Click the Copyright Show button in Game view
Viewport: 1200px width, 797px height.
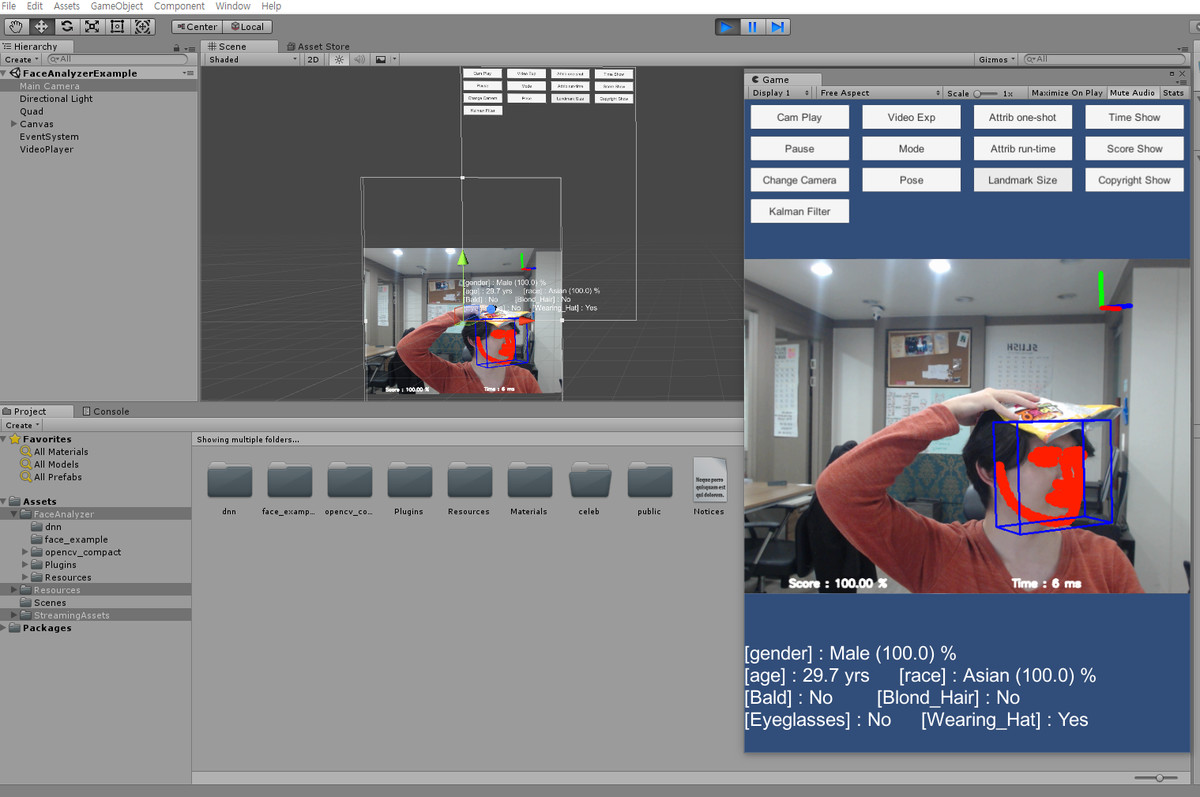pos(1134,180)
